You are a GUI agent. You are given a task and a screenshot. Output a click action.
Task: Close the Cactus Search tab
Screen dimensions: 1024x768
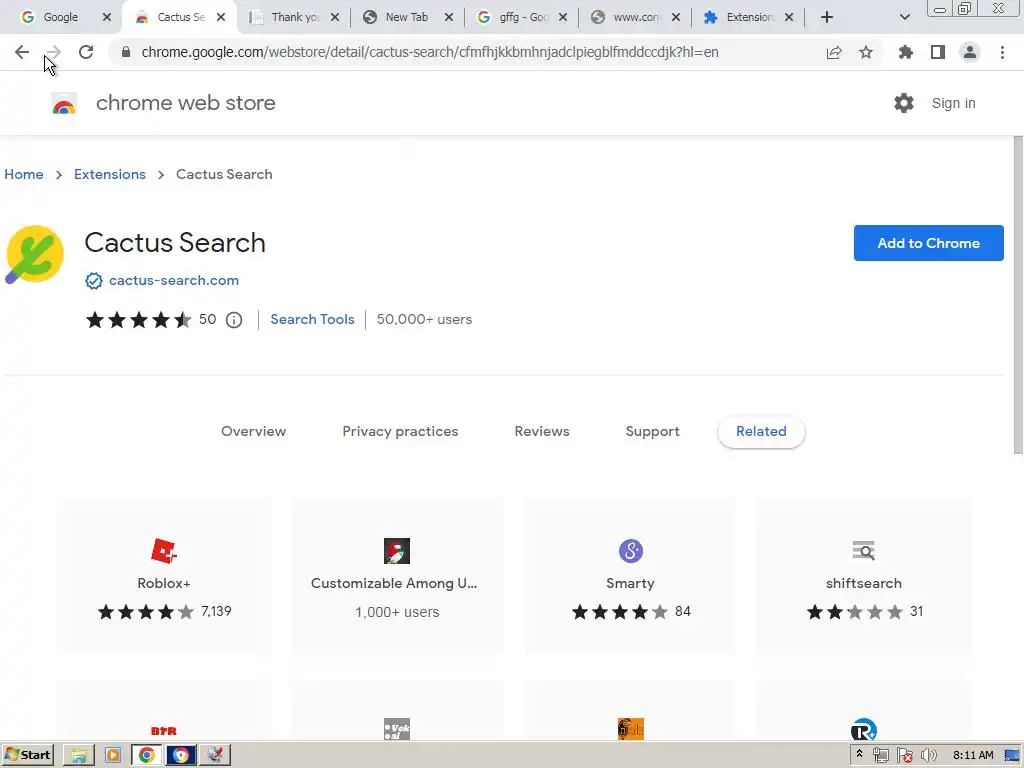(x=221, y=17)
